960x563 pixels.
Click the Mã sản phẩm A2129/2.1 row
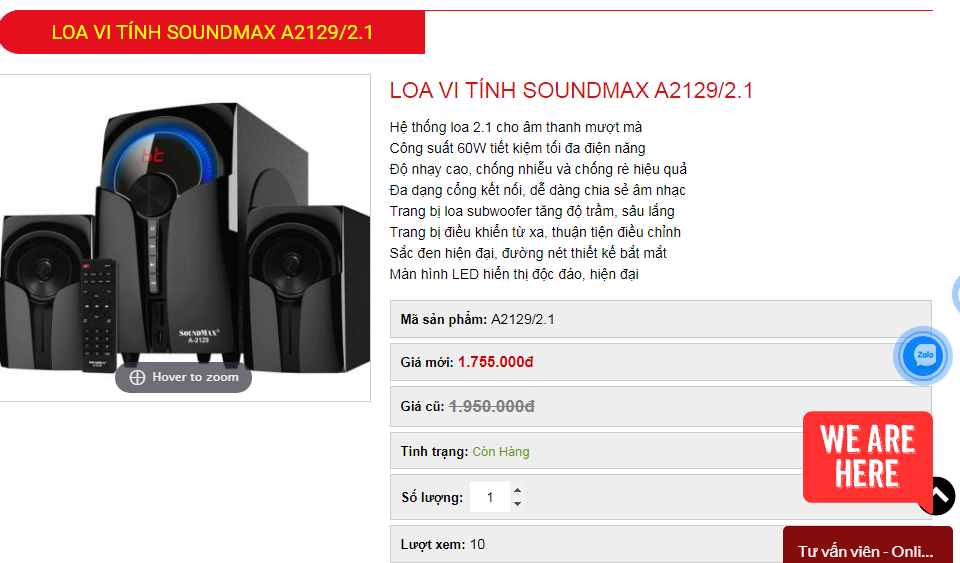coord(661,319)
